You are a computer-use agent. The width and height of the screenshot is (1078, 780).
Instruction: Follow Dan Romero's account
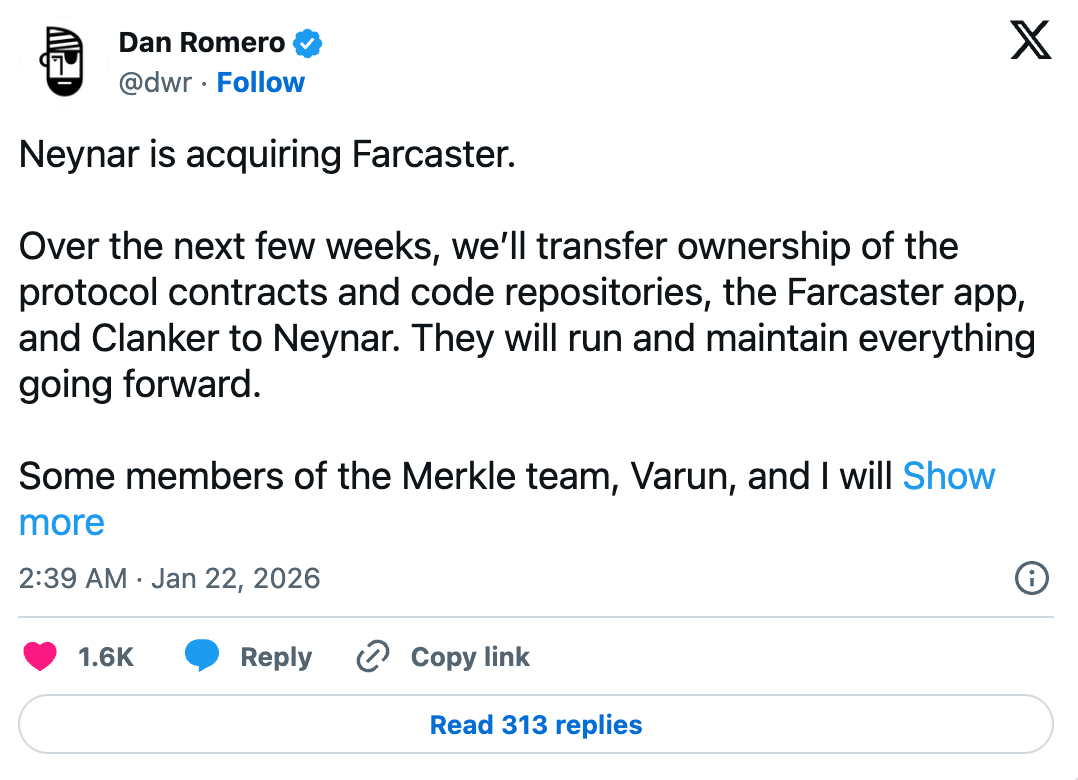click(x=261, y=82)
